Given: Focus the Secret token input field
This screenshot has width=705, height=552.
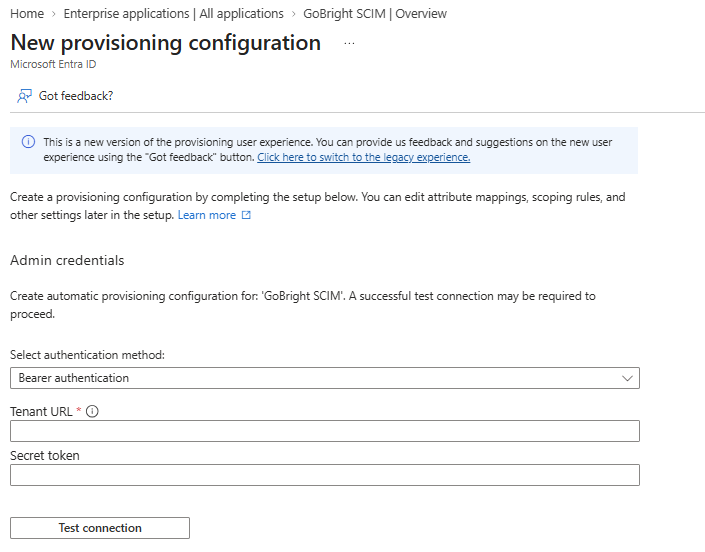Looking at the screenshot, I should [325, 475].
